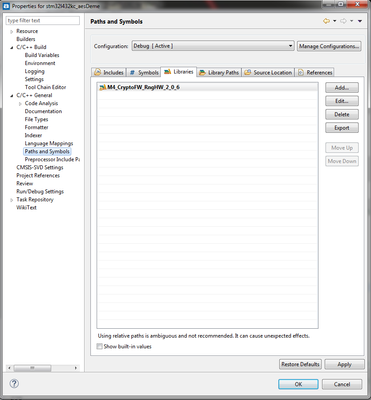Switch to the Includes tab
Screen dimensions: 371x400
109,72
